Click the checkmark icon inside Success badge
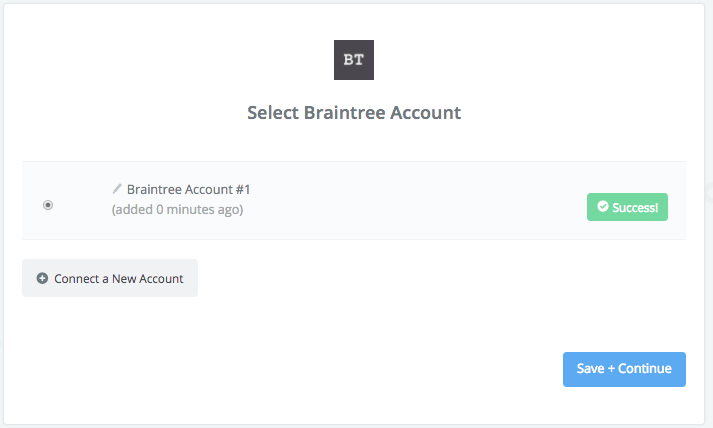 pos(603,206)
